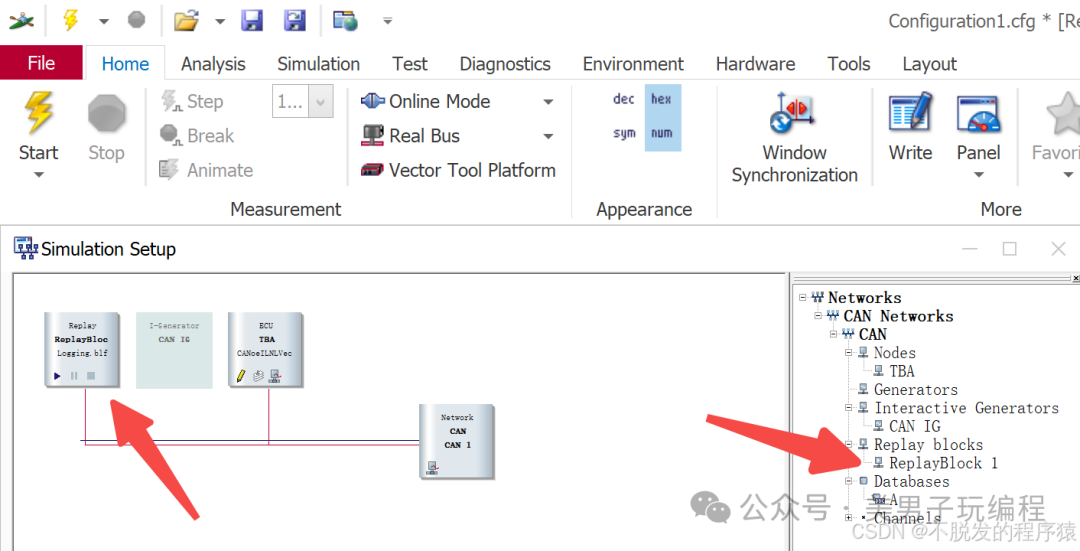This screenshot has height=551, width=1080.
Task: Click the Favorites star icon
Action: click(1064, 114)
